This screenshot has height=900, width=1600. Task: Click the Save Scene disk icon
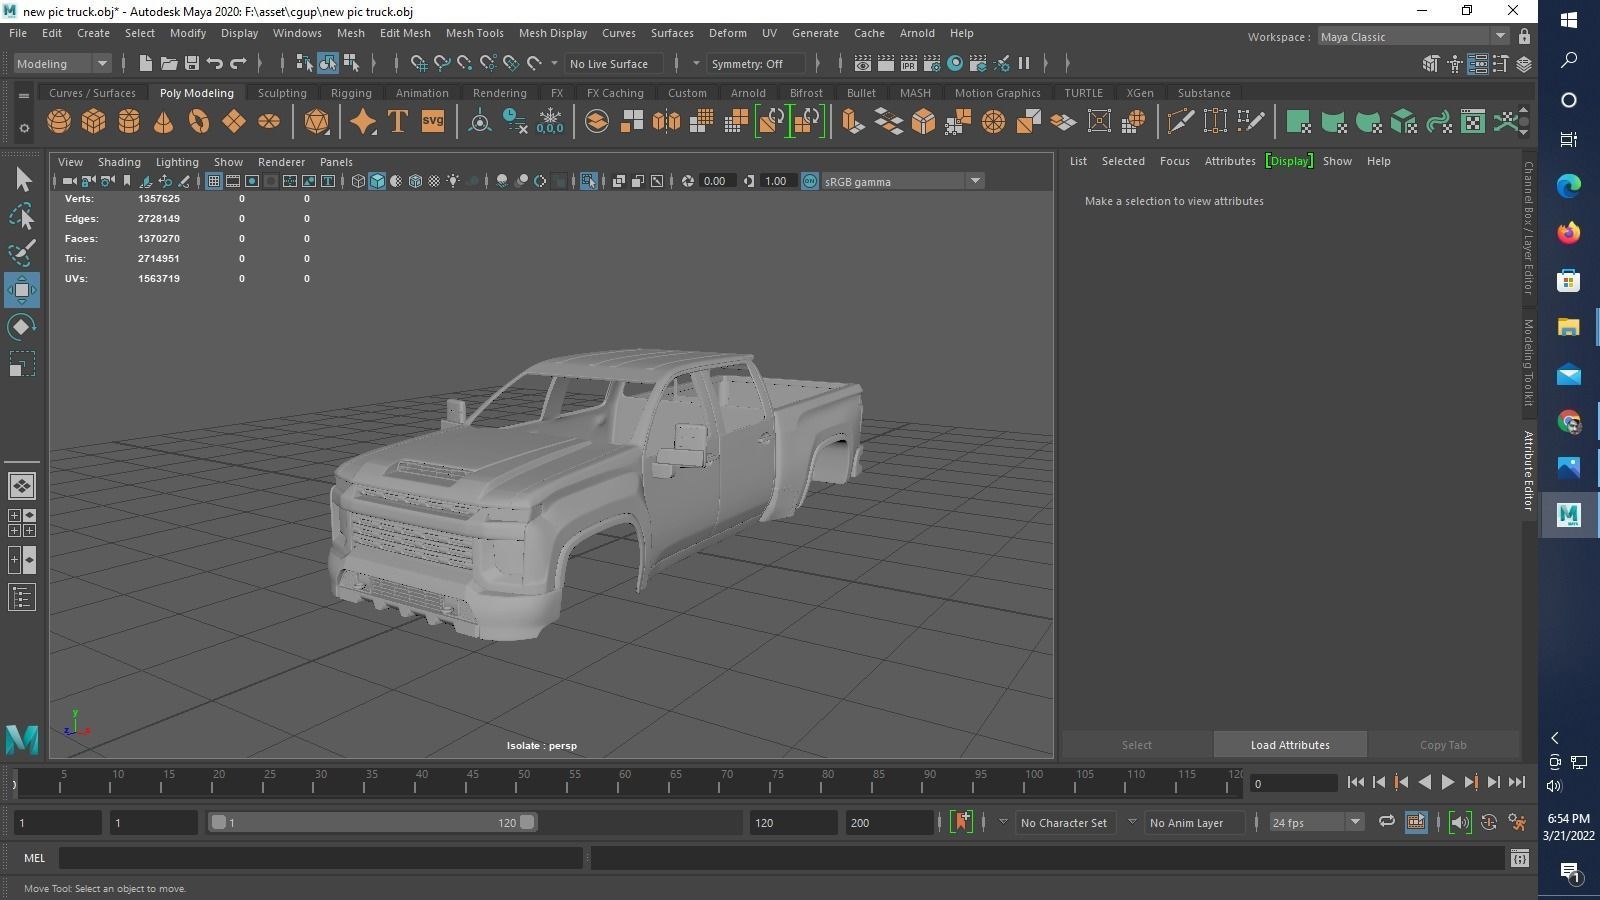tap(192, 63)
